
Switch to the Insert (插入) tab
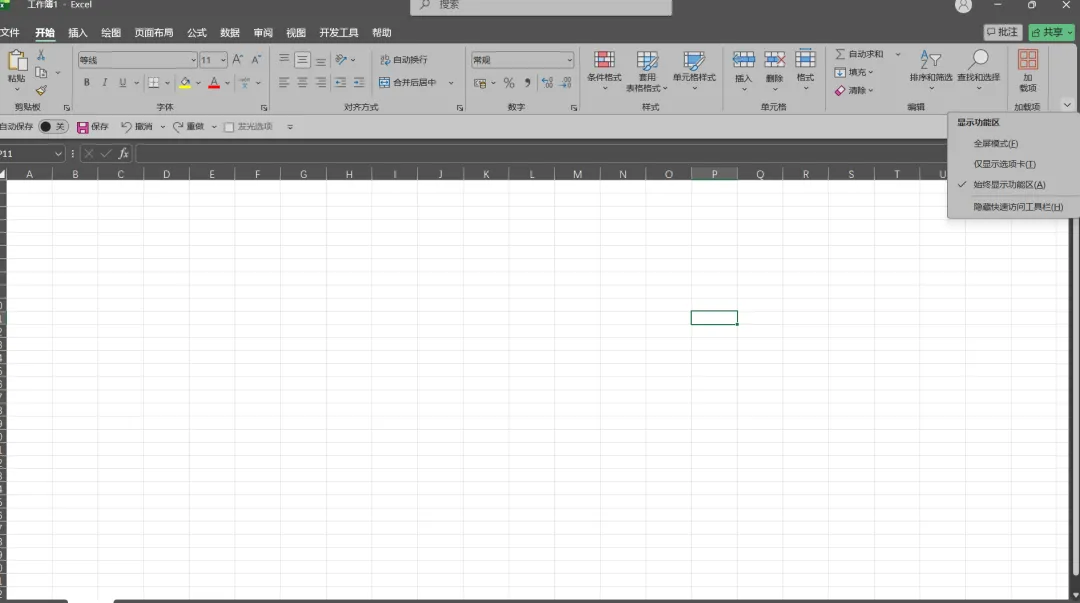pyautogui.click(x=78, y=32)
